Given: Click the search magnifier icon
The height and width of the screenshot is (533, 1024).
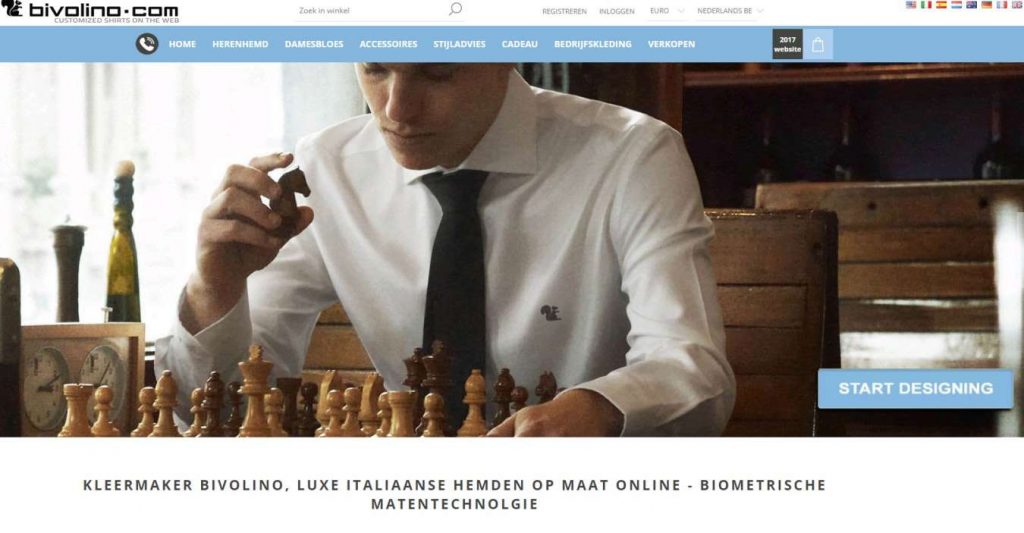Looking at the screenshot, I should [x=455, y=9].
